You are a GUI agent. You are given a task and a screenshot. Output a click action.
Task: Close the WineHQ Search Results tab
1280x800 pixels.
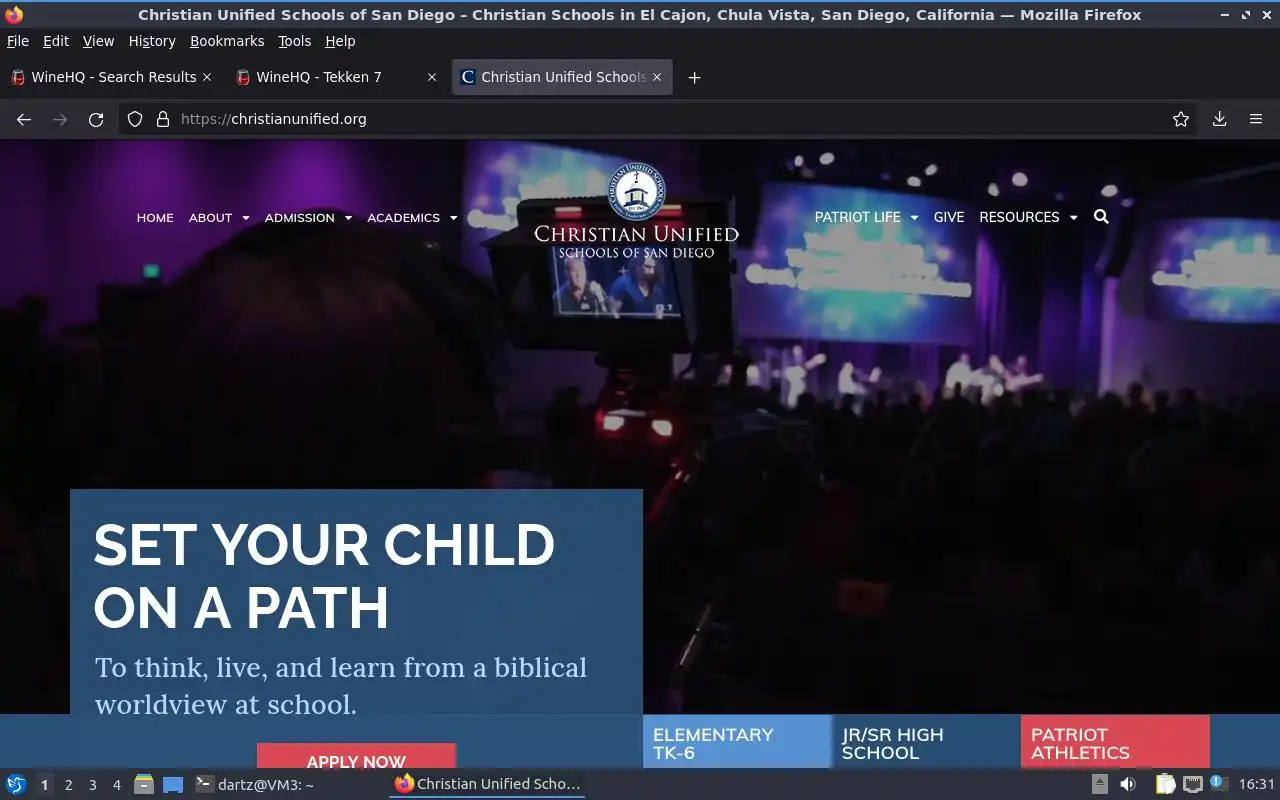point(207,77)
